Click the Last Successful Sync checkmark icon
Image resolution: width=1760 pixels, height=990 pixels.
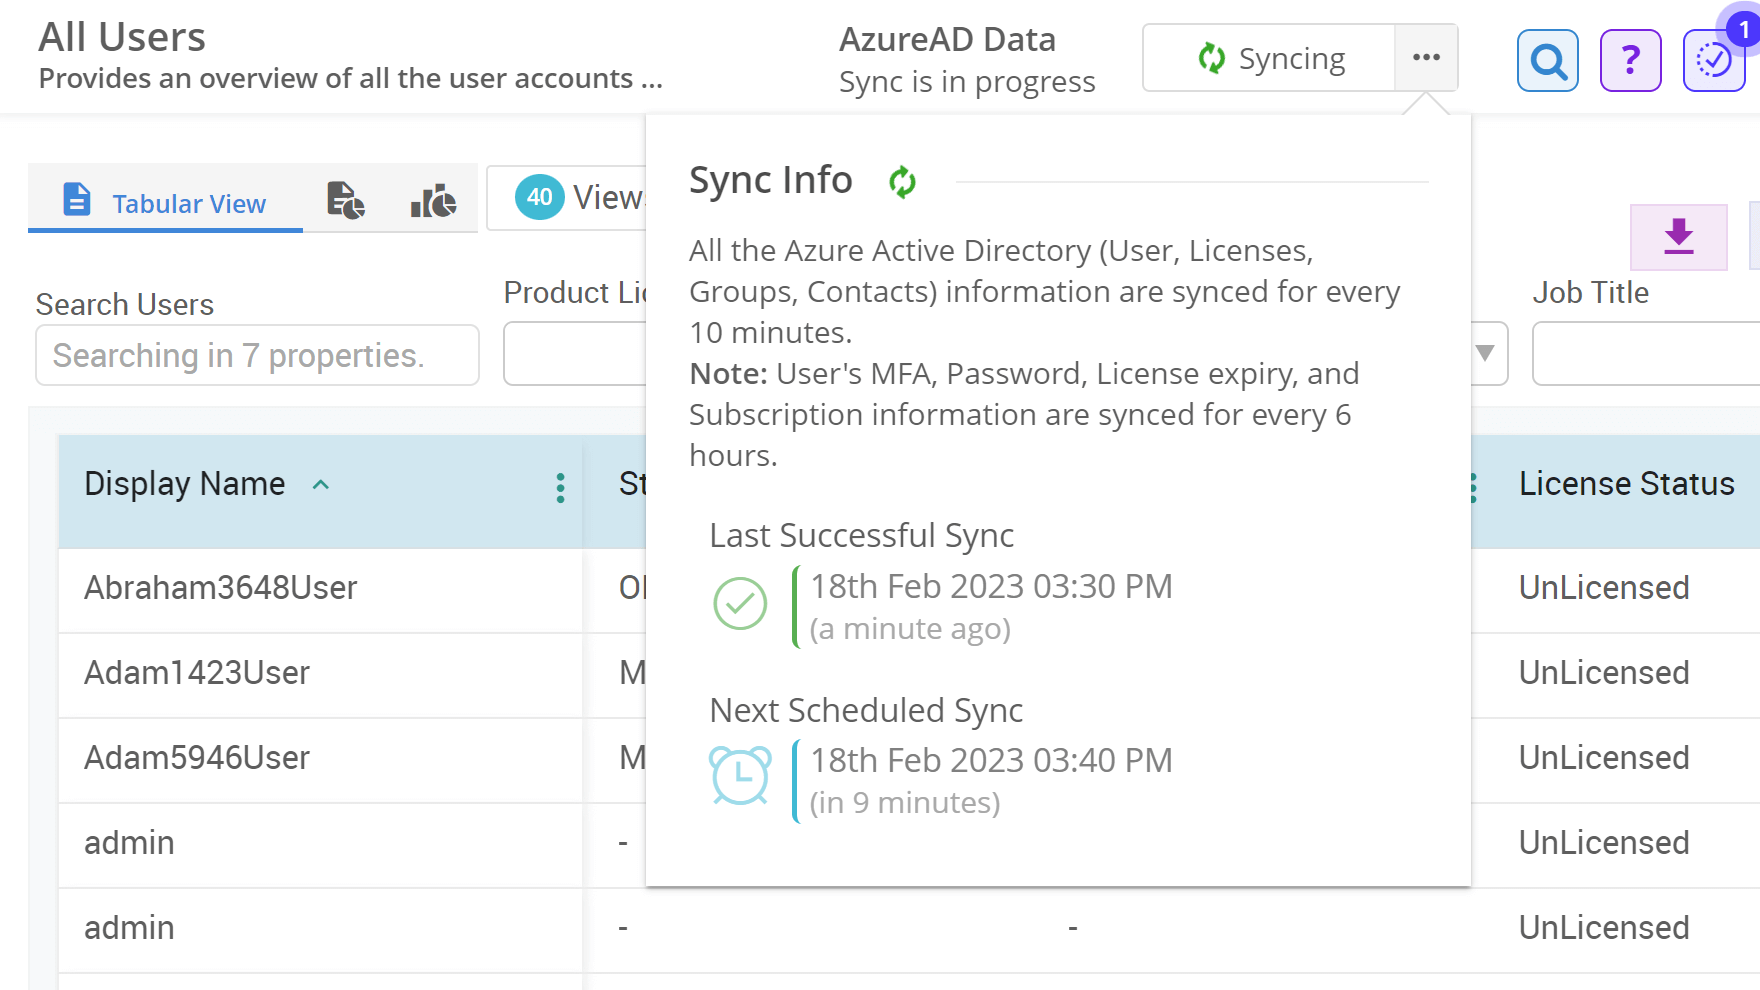point(740,604)
